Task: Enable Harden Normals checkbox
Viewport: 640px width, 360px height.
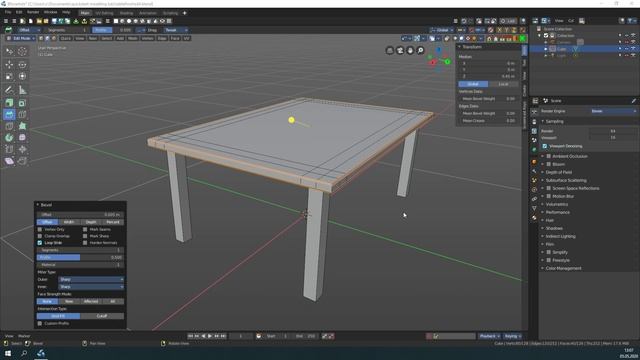Action: pyautogui.click(x=85, y=242)
